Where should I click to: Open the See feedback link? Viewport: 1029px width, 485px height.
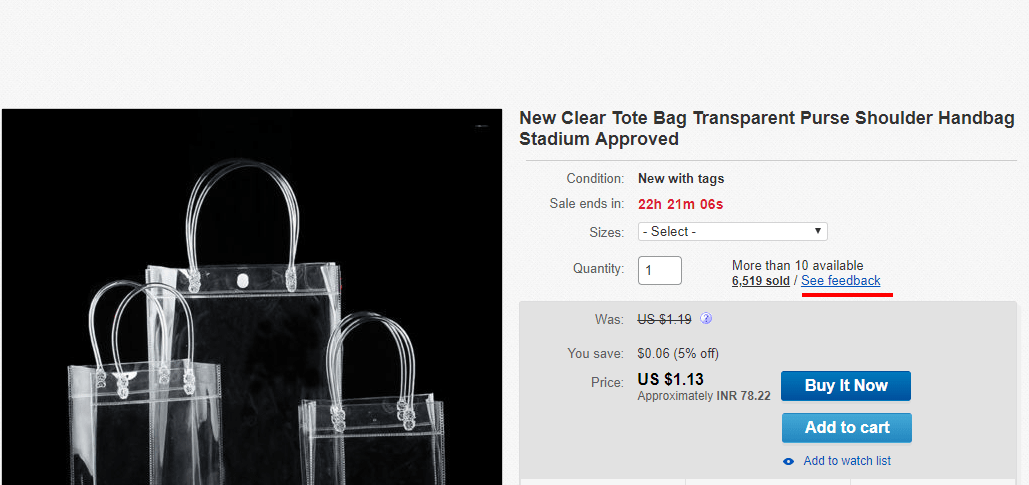[841, 281]
